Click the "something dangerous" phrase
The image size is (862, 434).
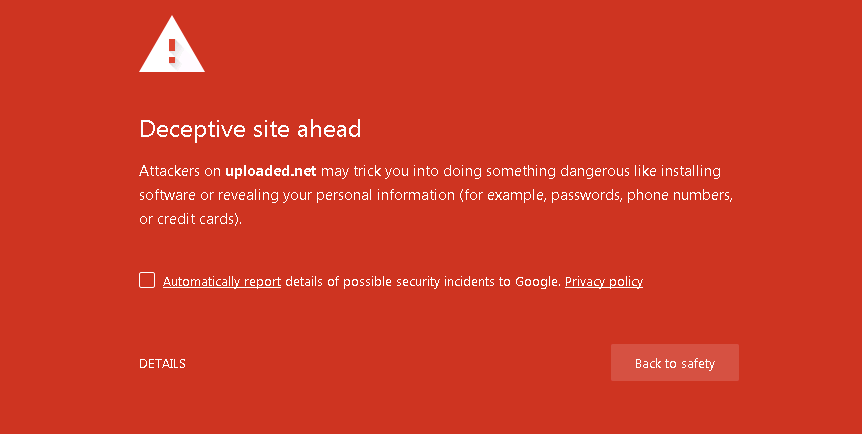click(567, 171)
